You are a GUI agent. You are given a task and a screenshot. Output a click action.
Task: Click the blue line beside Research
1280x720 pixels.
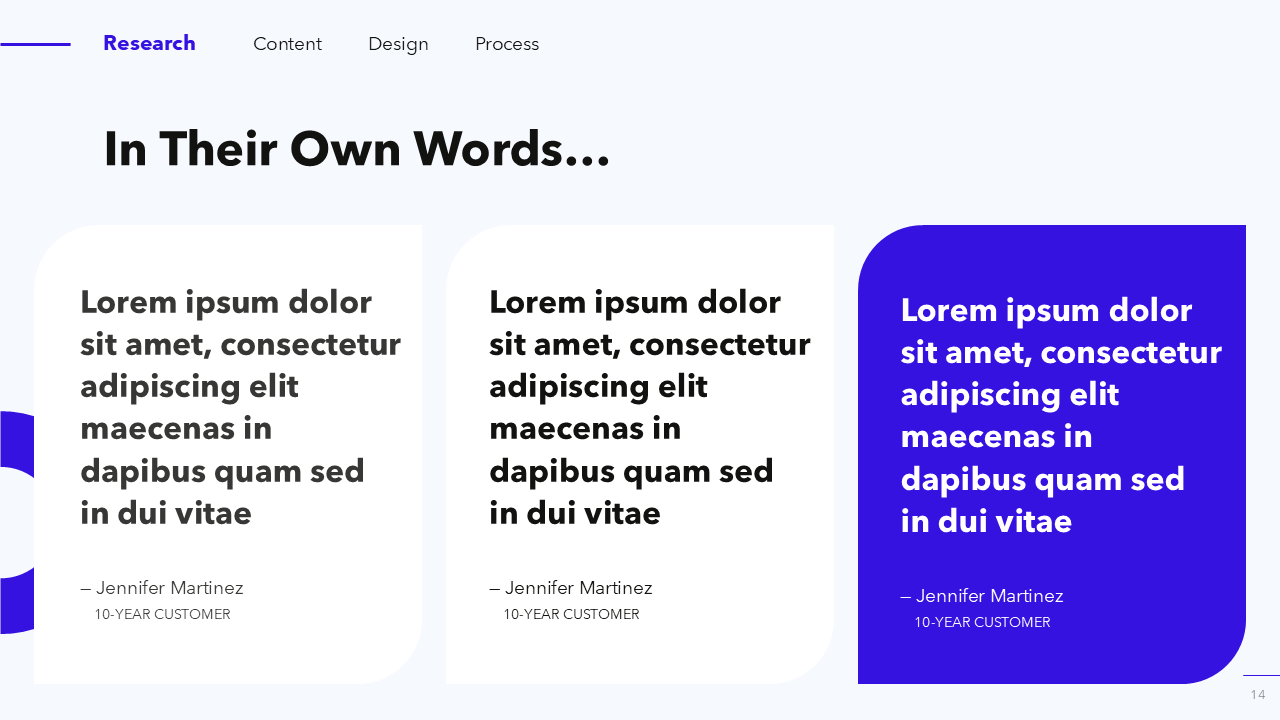click(35, 44)
